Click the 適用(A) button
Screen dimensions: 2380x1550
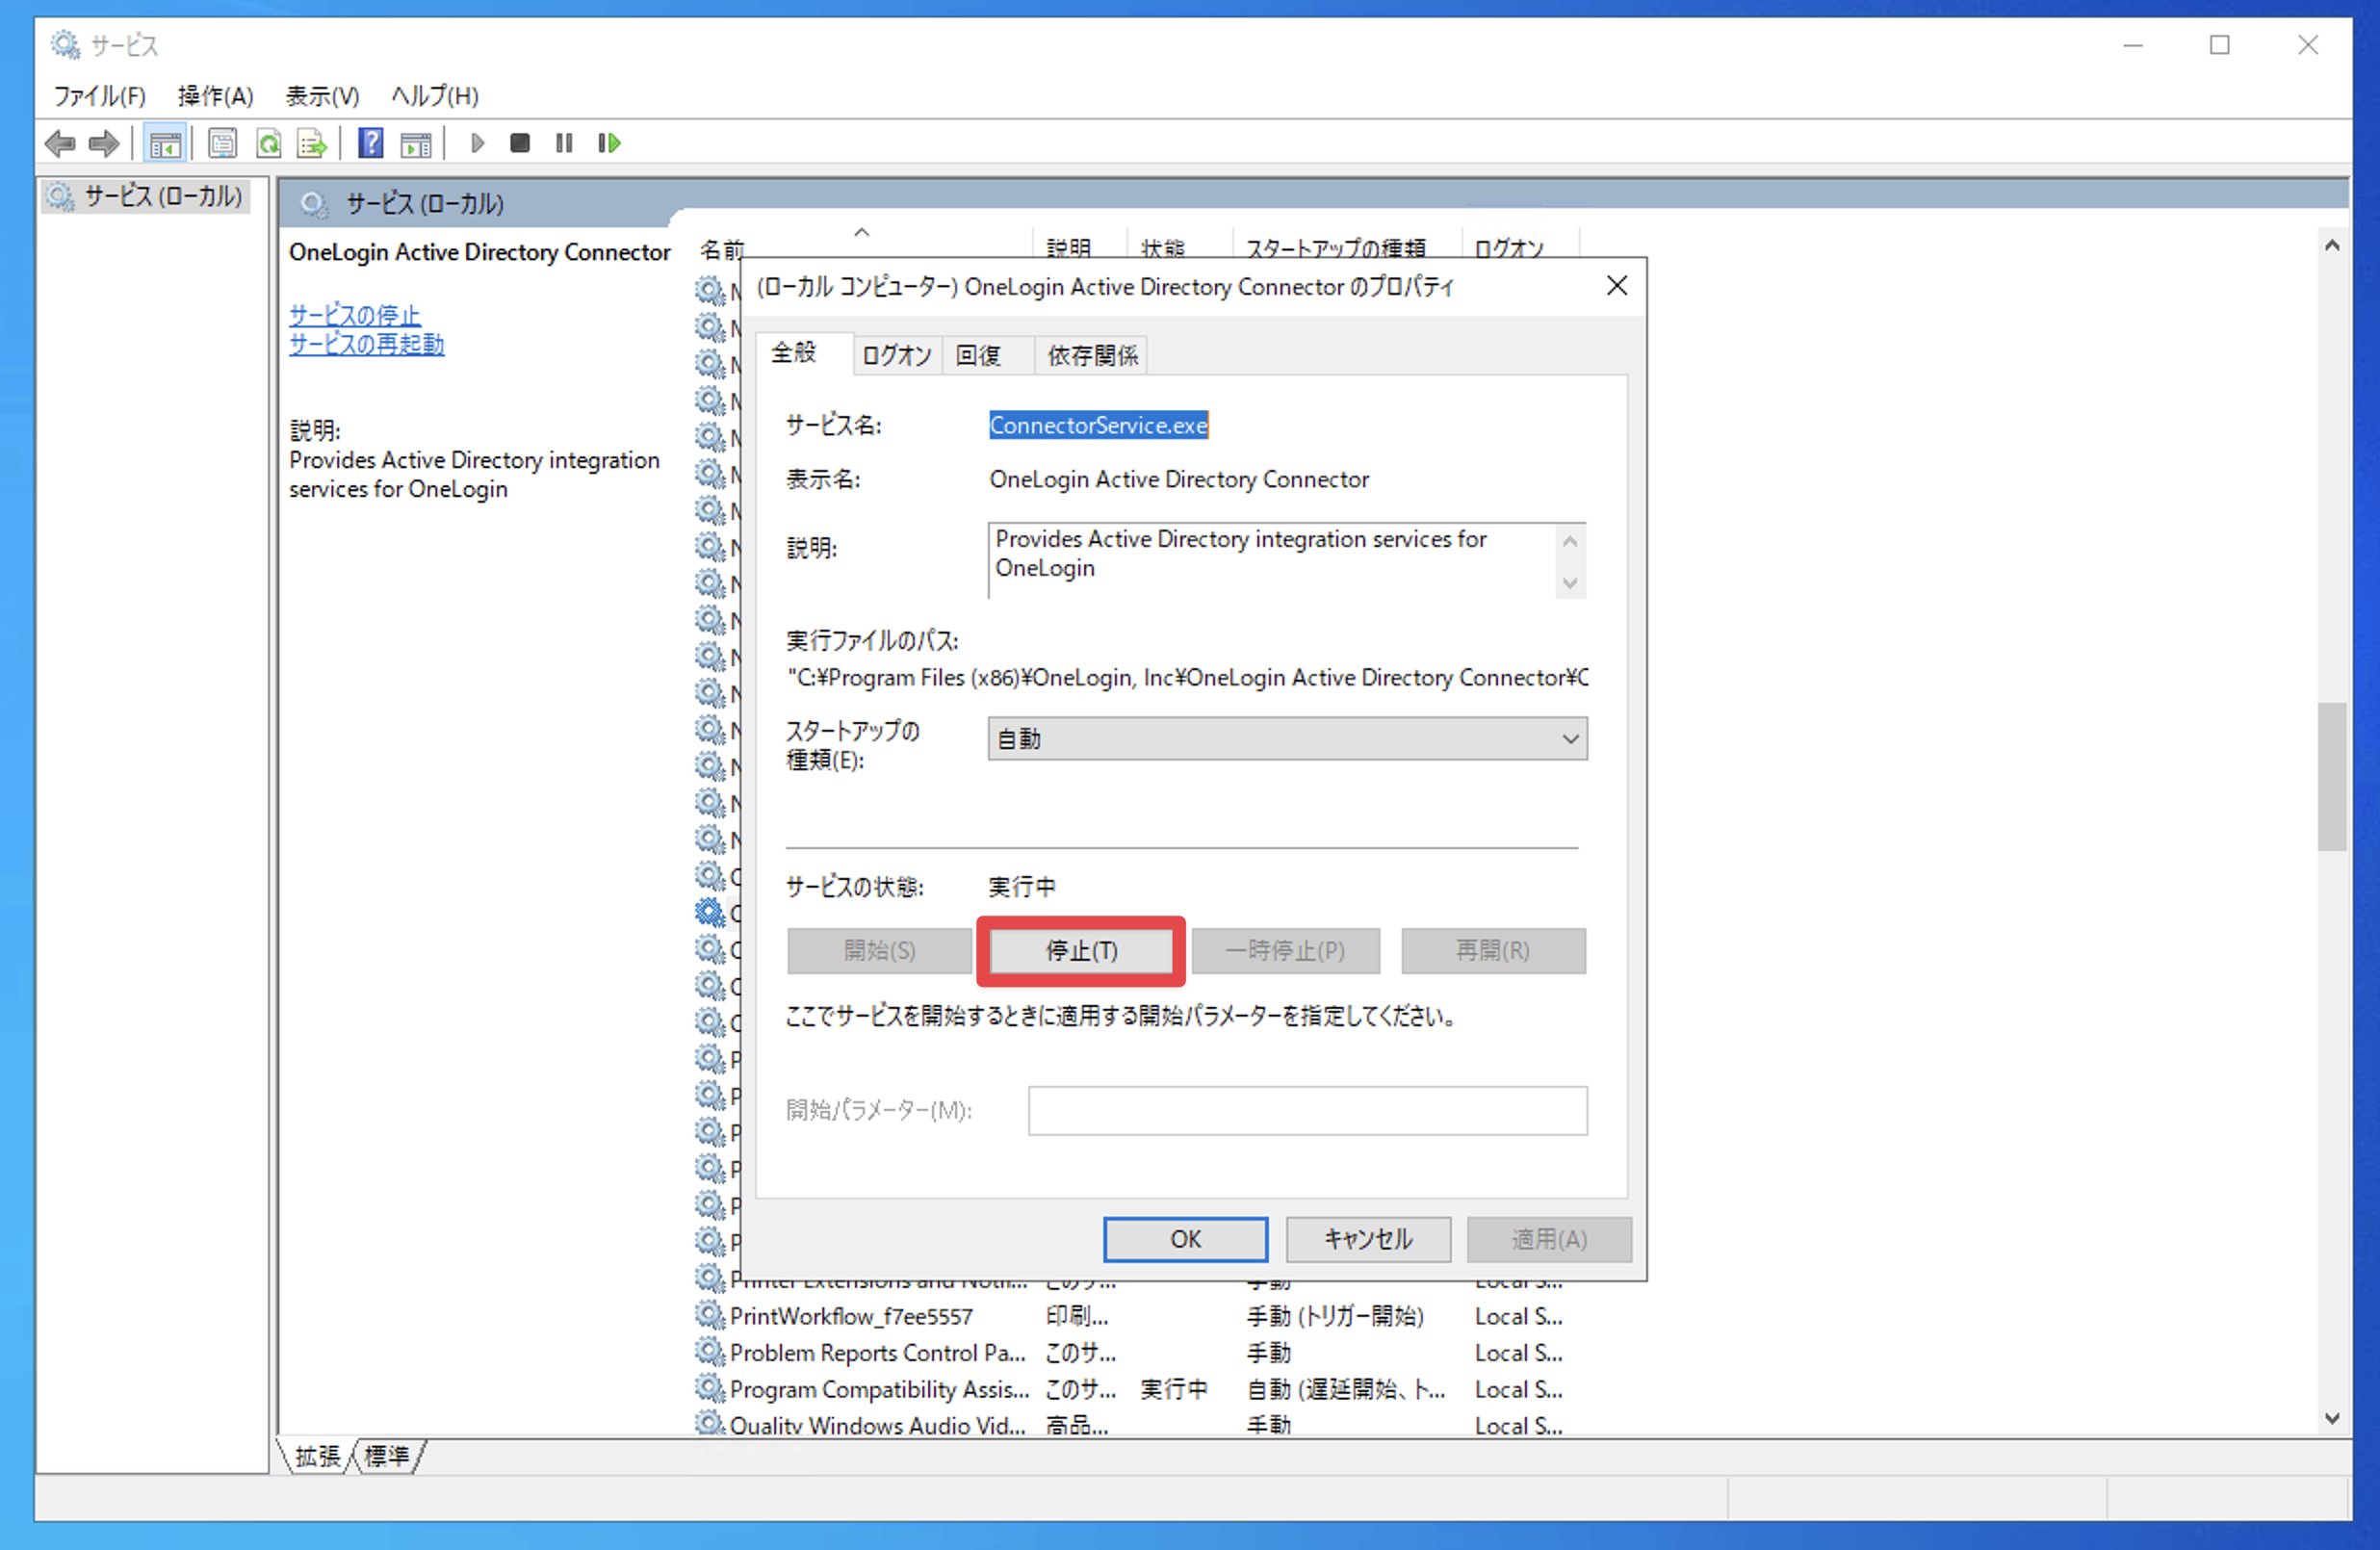click(x=1549, y=1239)
